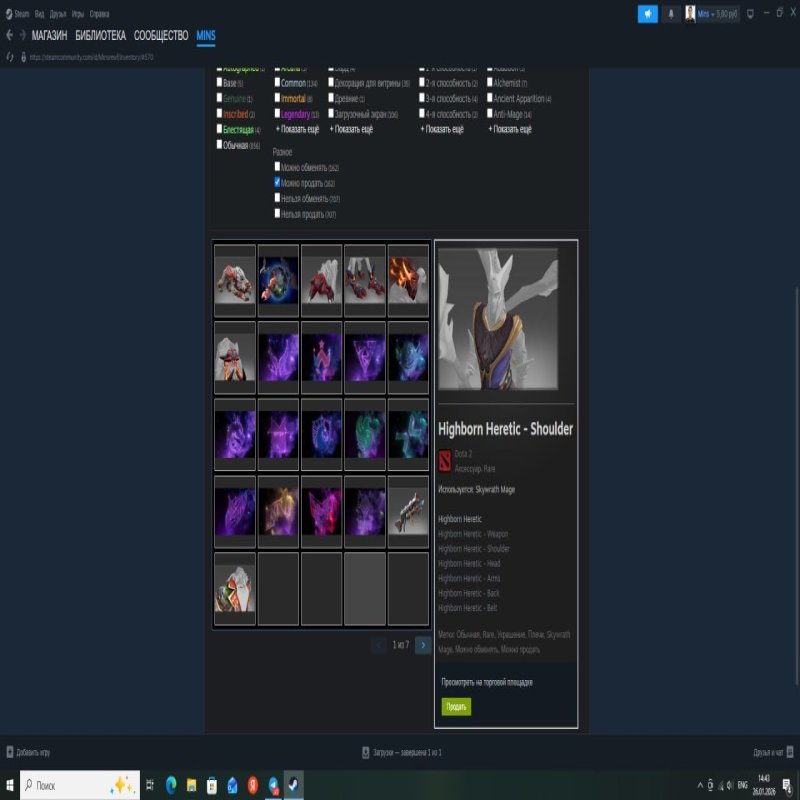Open the notifications bell icon
Viewport: 800px width, 800px height.
[671, 14]
